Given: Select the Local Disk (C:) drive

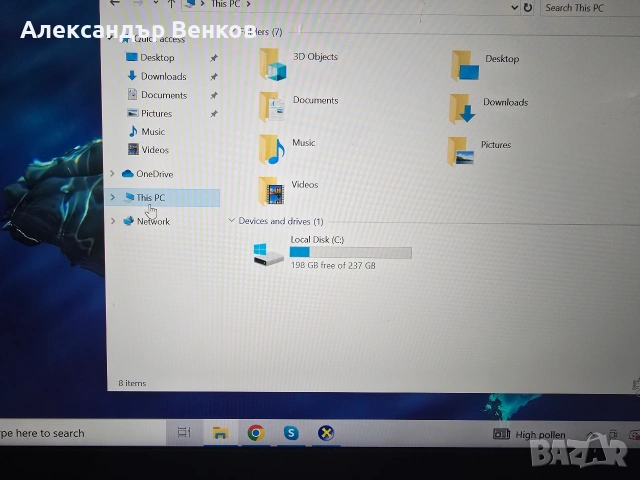Looking at the screenshot, I should click(269, 254).
